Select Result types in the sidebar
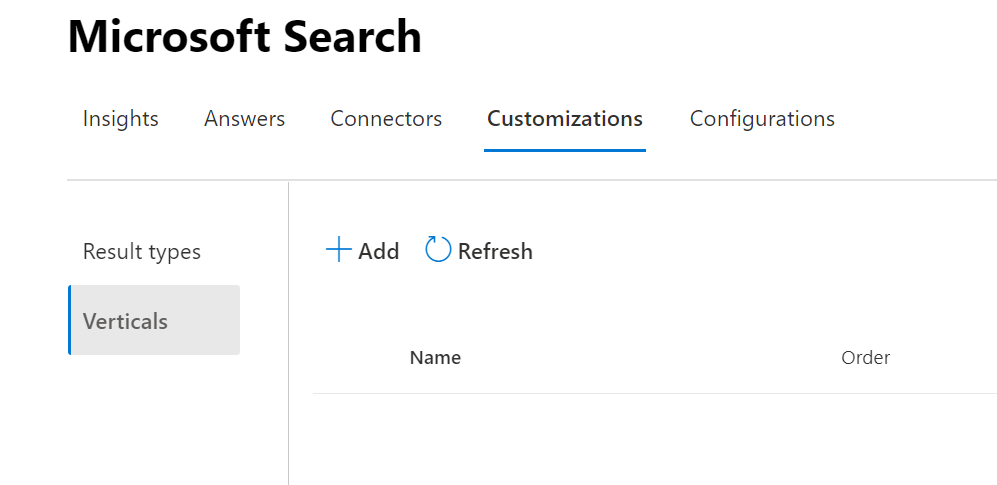The width and height of the screenshot is (997, 485). tap(142, 252)
